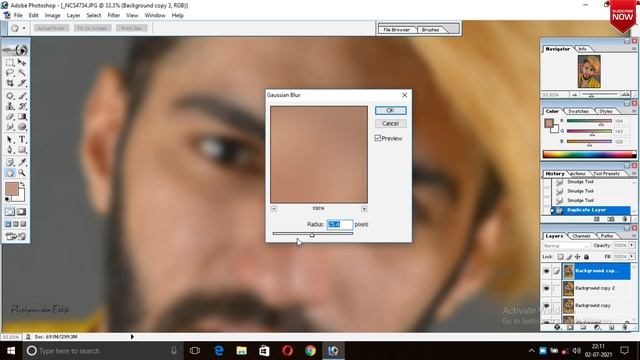Open the status bar info arrow menu
The image size is (640, 360).
pos(132,337)
